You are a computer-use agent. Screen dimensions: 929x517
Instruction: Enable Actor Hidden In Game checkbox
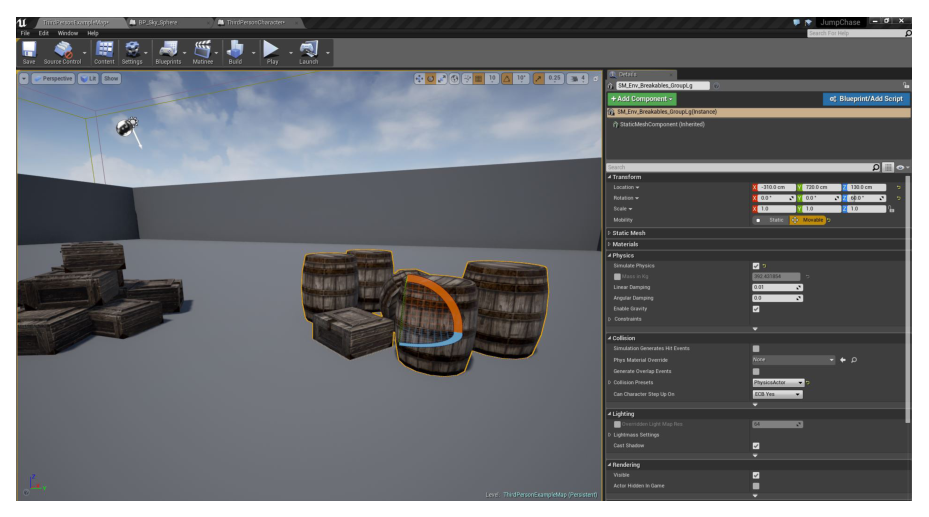pyautogui.click(x=756, y=486)
